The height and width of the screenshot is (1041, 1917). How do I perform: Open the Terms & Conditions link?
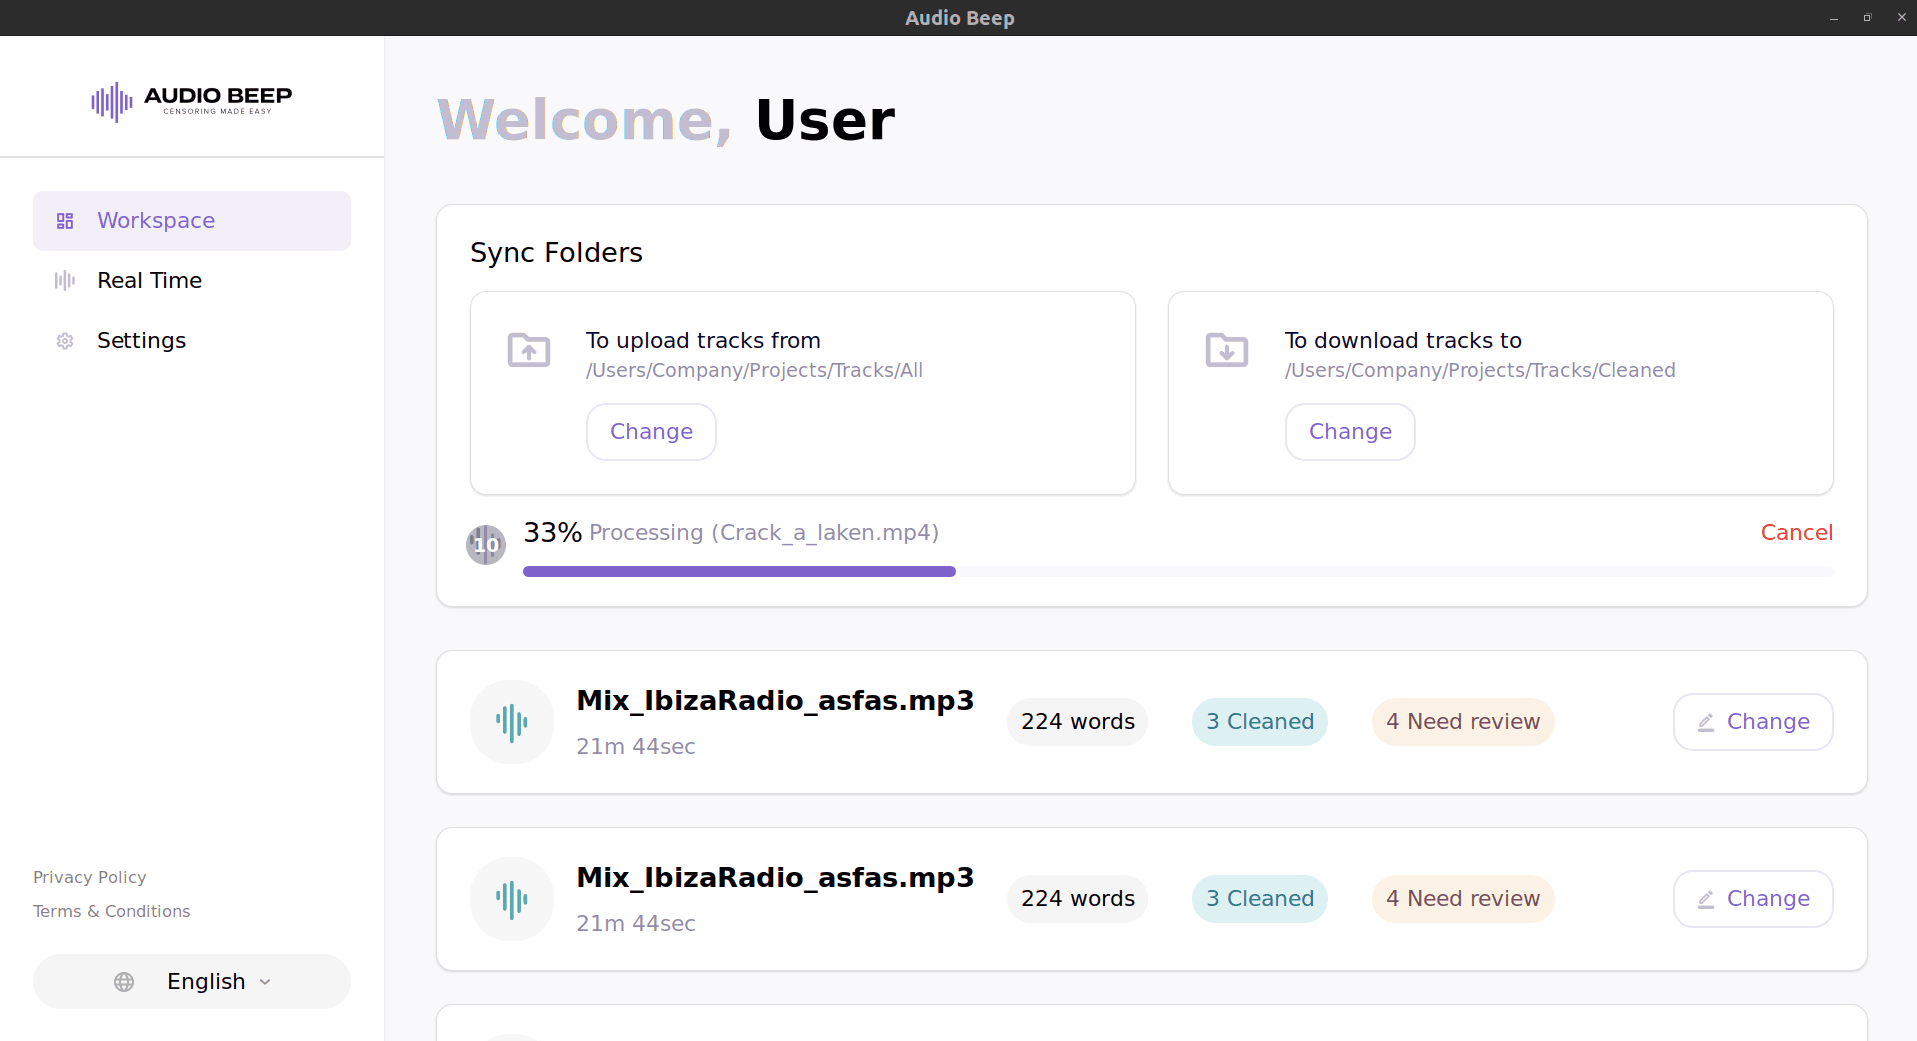coord(111,911)
